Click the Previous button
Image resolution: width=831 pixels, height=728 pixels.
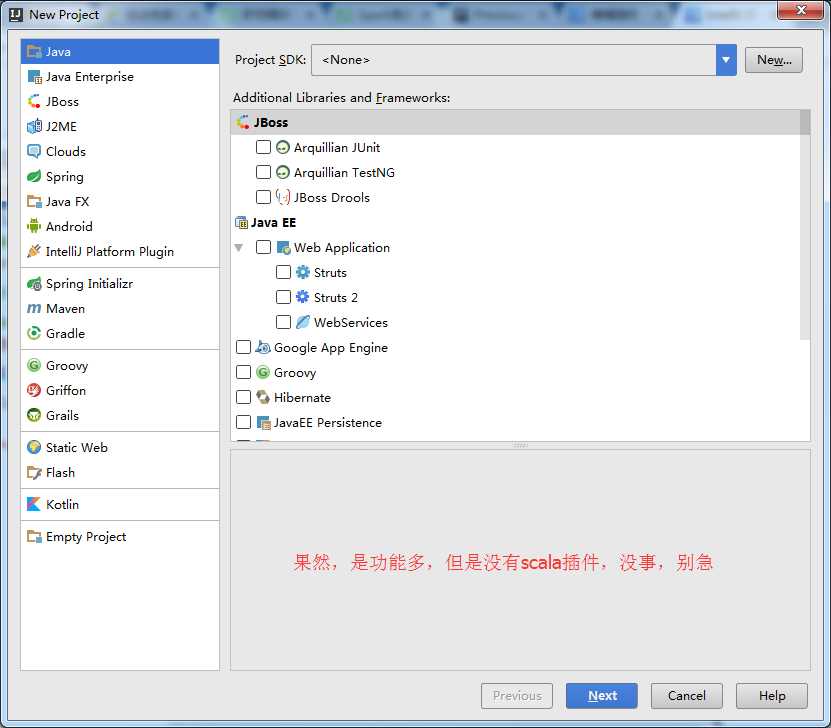coord(517,696)
